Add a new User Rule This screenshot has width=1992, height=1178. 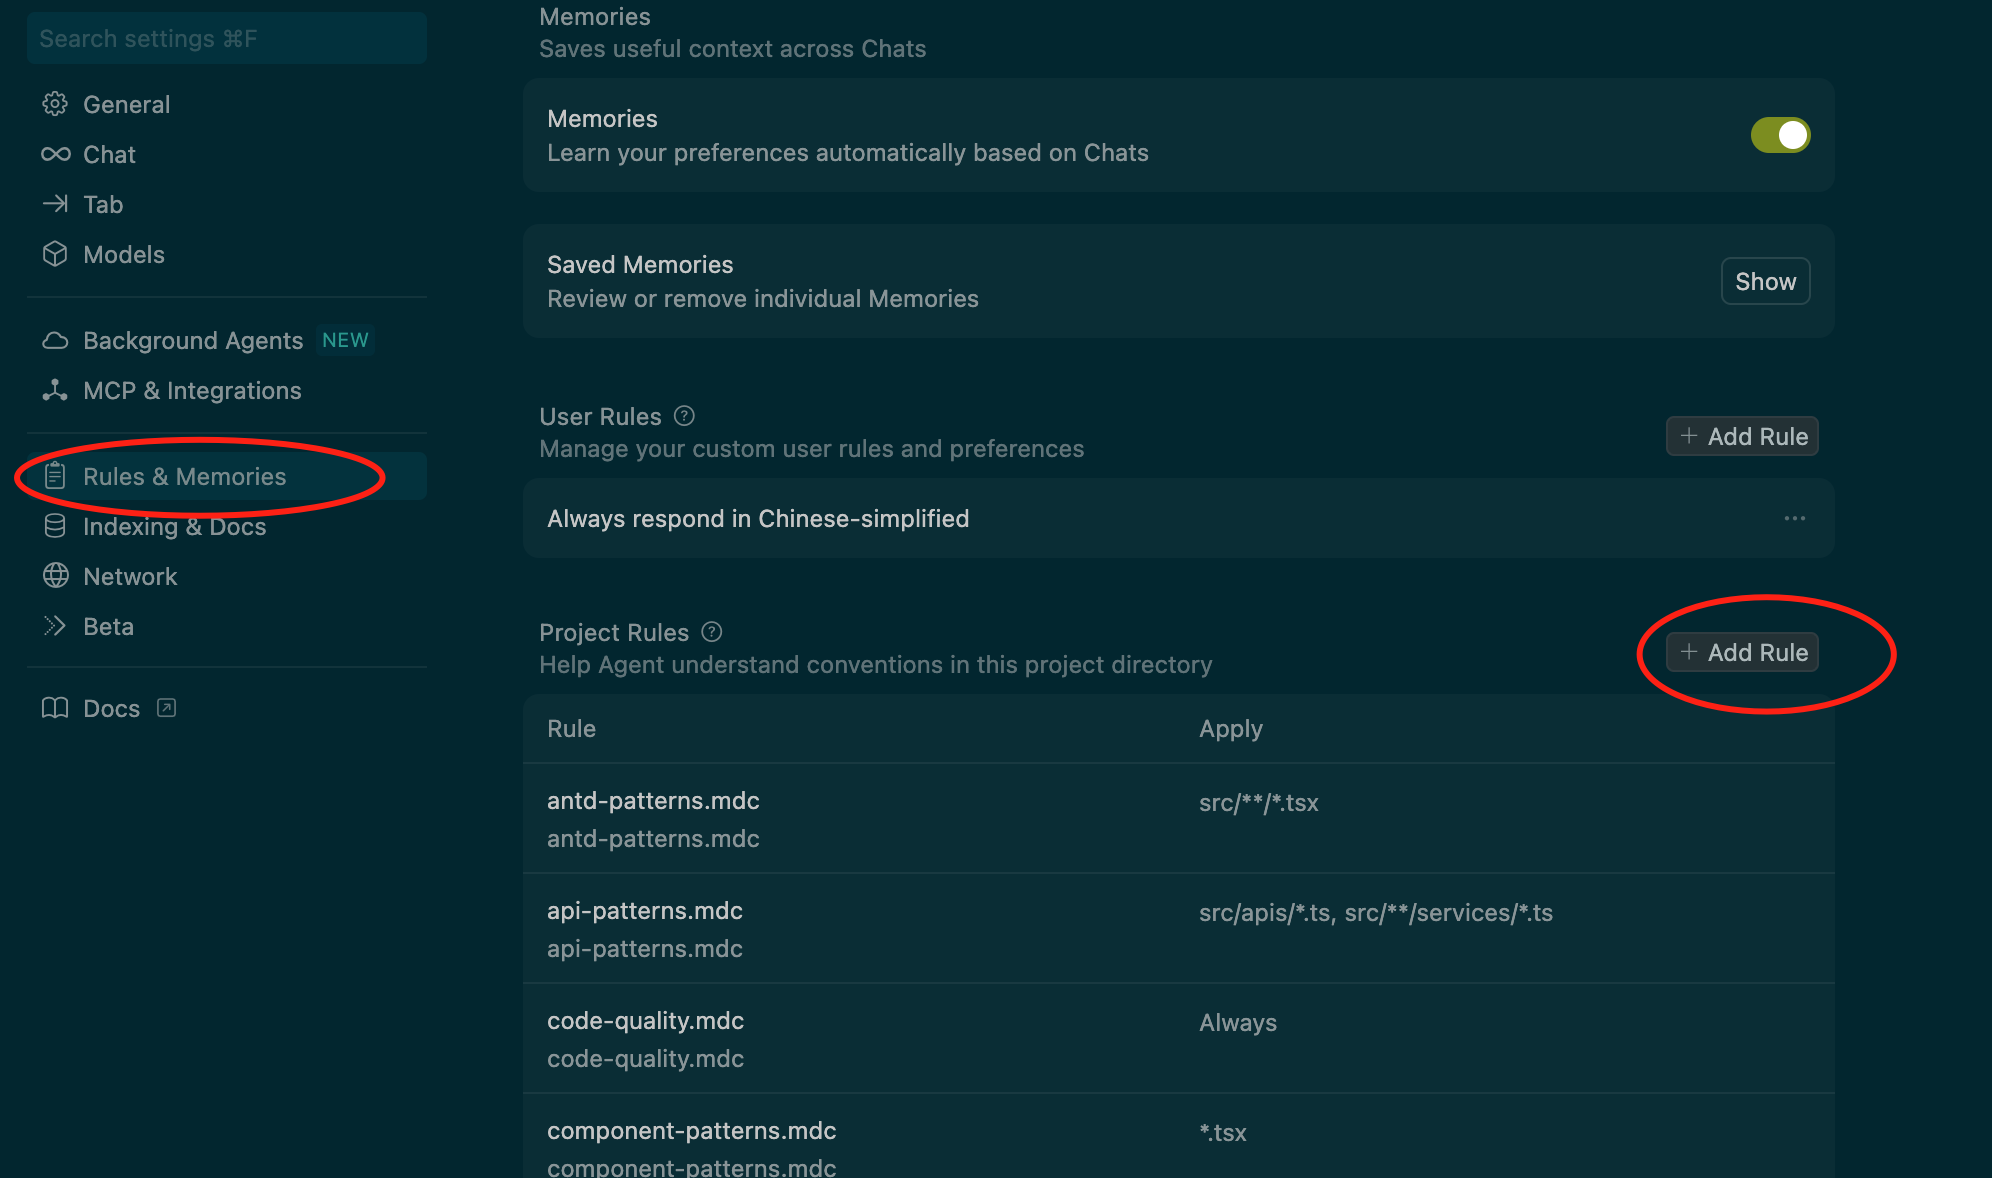coord(1742,436)
